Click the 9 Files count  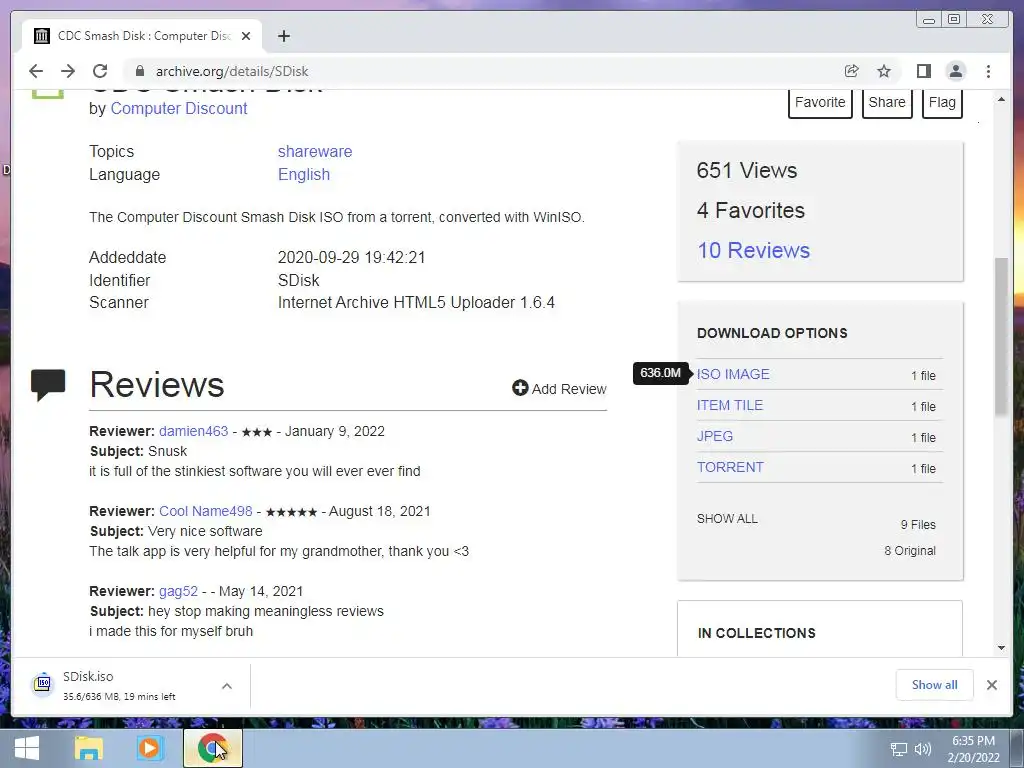click(918, 524)
